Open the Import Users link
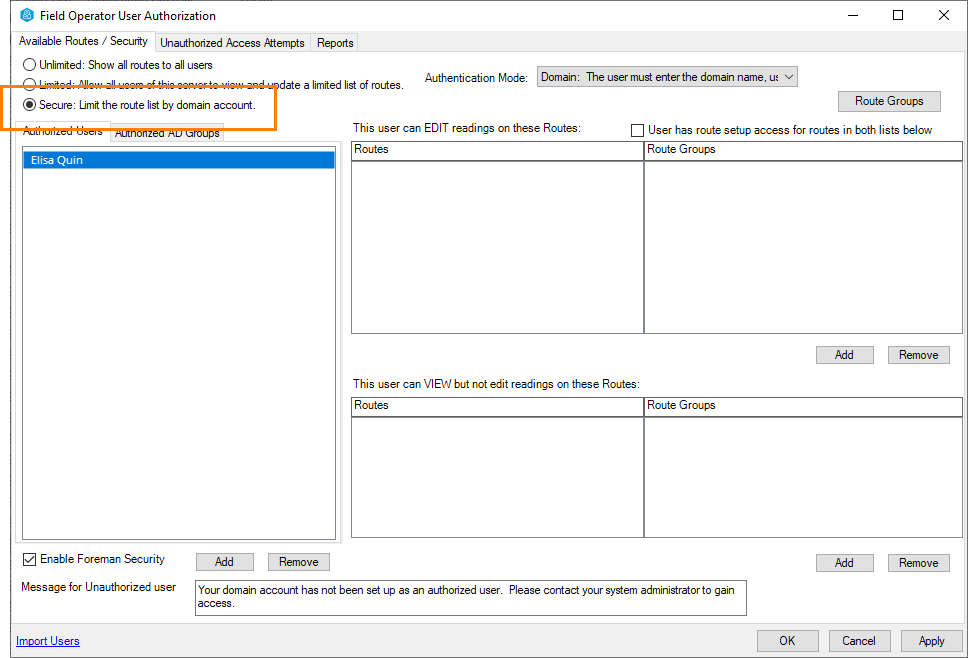Viewport: 968px width, 658px height. click(x=48, y=641)
